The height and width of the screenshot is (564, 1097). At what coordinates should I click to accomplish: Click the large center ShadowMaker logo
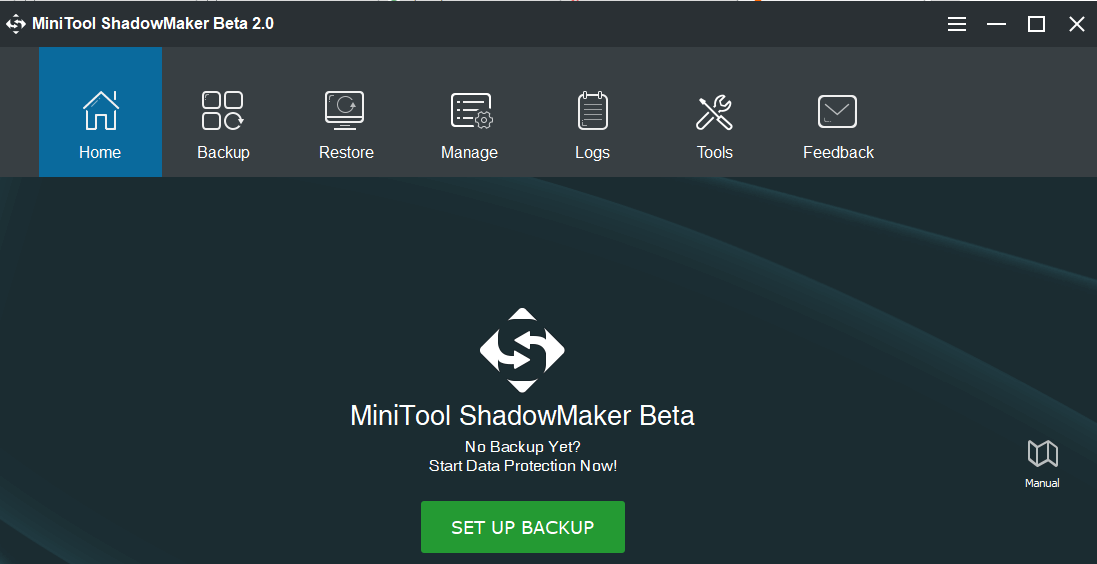coord(522,350)
